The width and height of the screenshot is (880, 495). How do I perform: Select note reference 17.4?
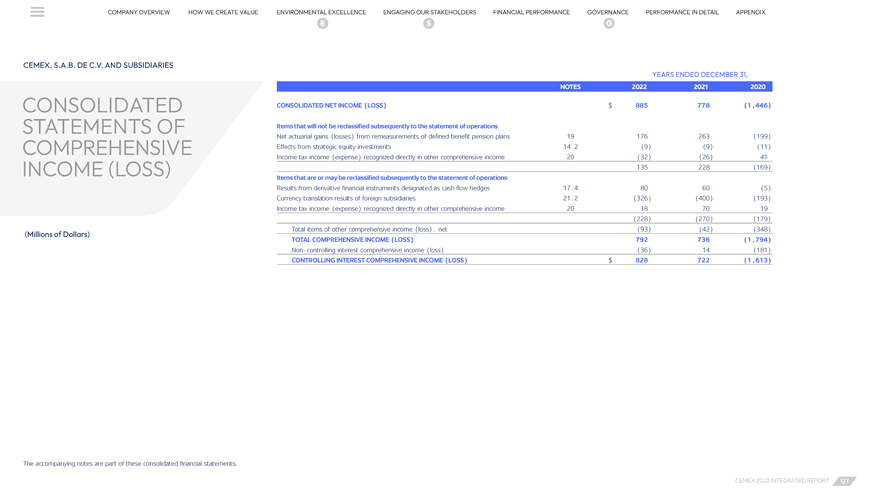pyautogui.click(x=570, y=188)
